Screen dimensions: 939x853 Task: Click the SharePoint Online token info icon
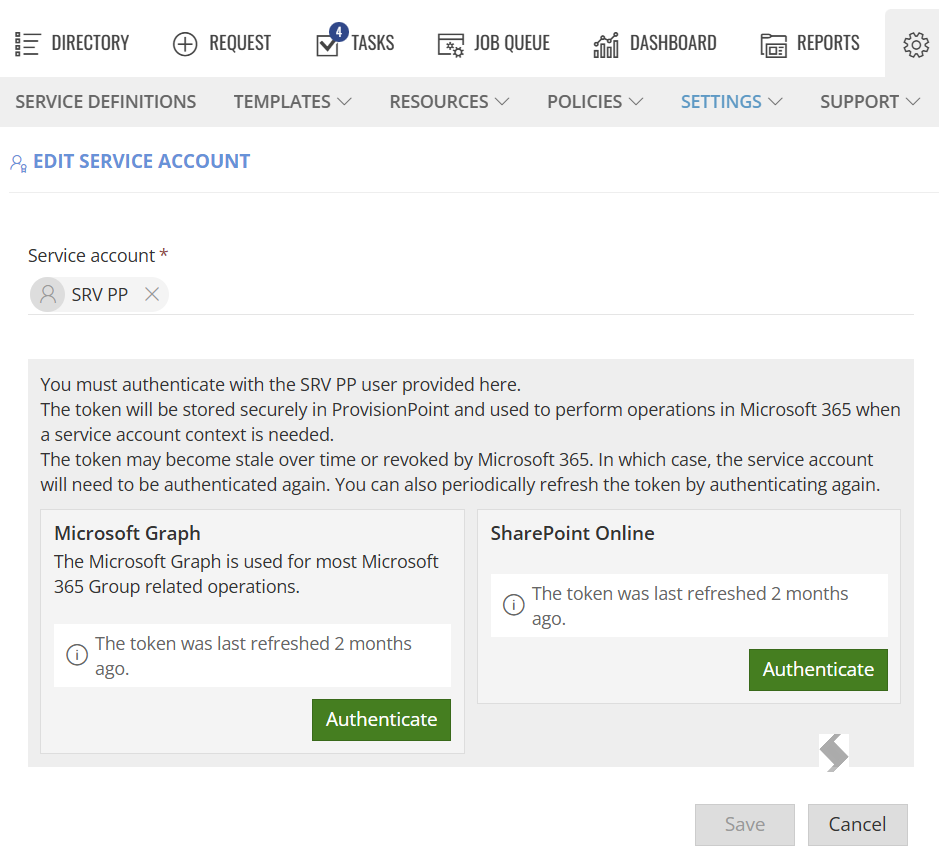click(x=513, y=604)
